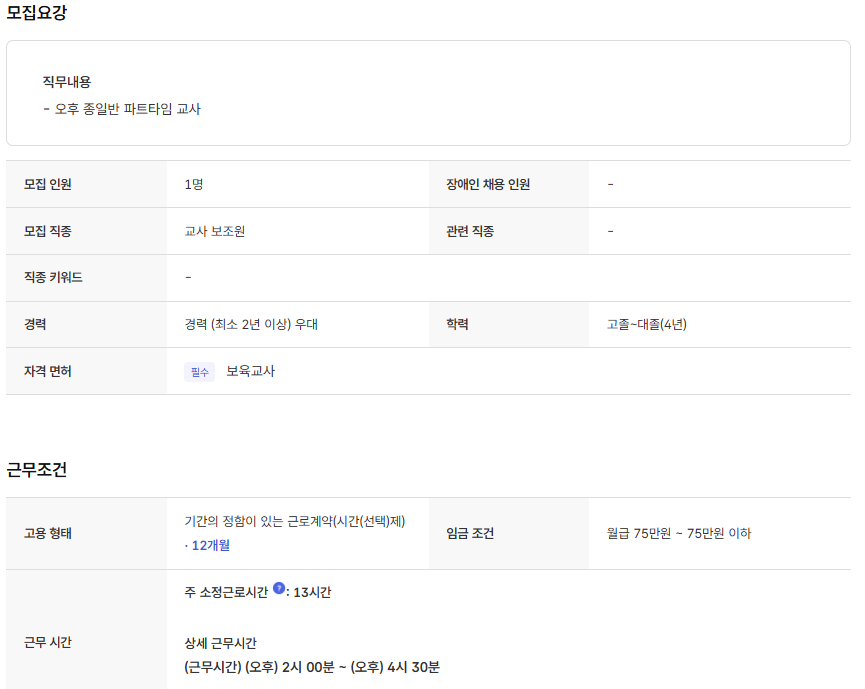Viewport: 865px width, 689px height.
Task: Click the 기간의 정함이 있는 근로계약 text
Action: (x=295, y=521)
